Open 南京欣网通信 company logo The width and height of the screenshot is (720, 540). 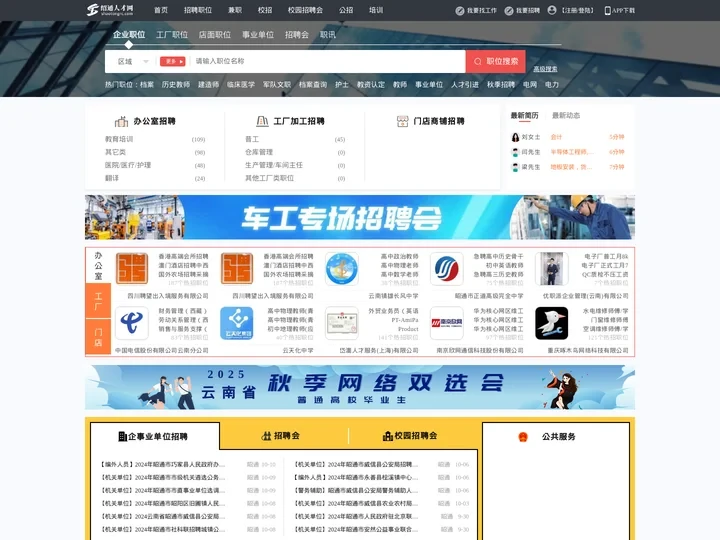[x=447, y=323]
